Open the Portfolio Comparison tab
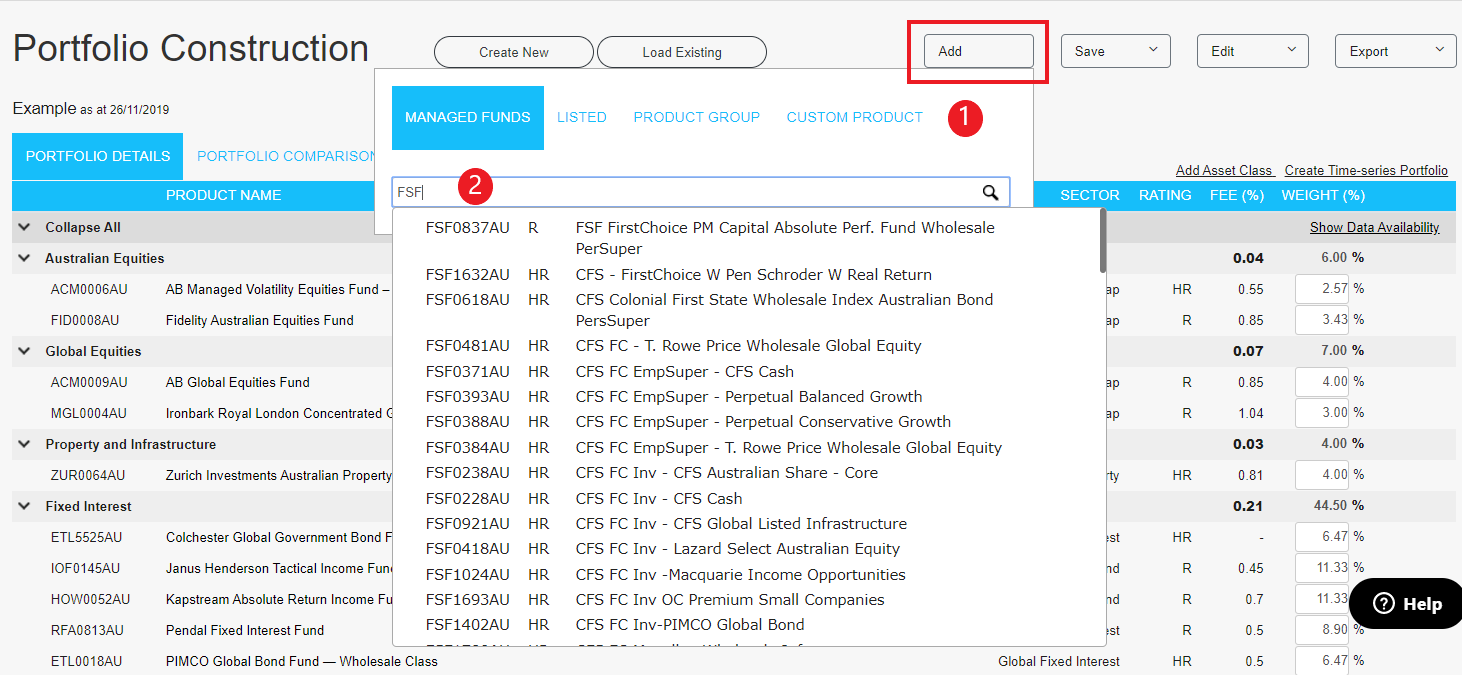The height and width of the screenshot is (675, 1462). 285,157
